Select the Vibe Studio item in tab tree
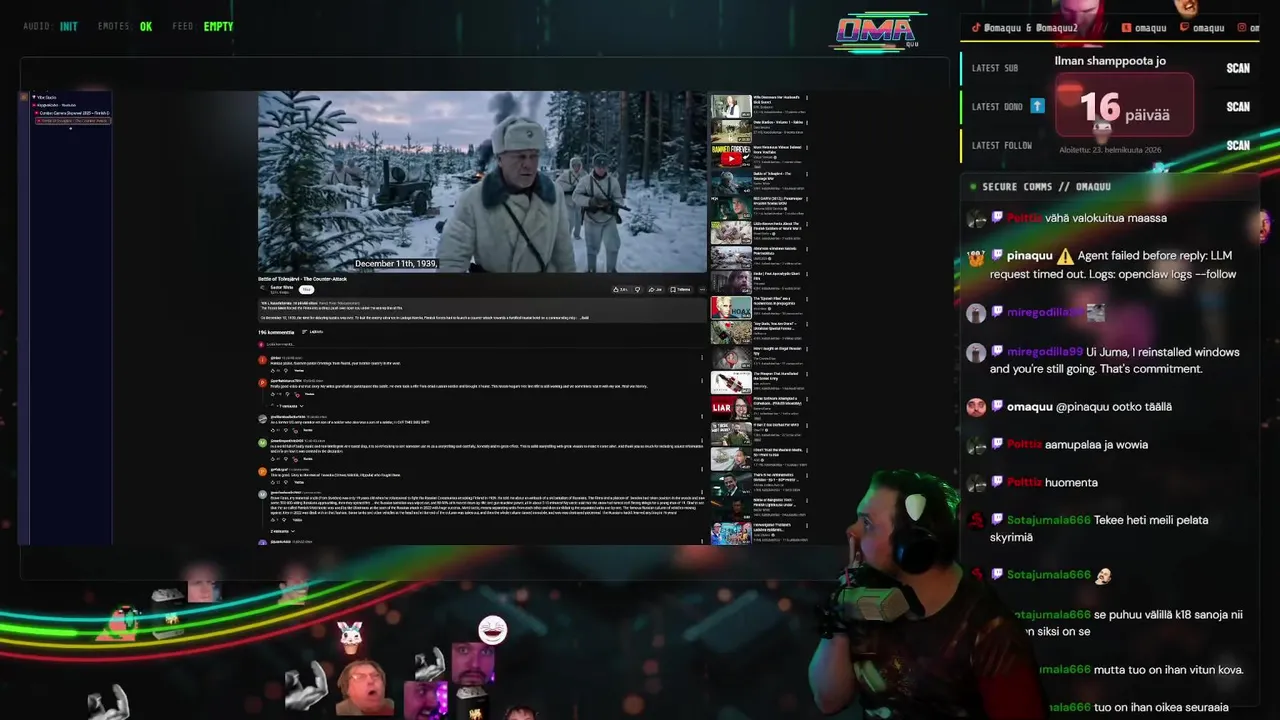 [x=44, y=97]
